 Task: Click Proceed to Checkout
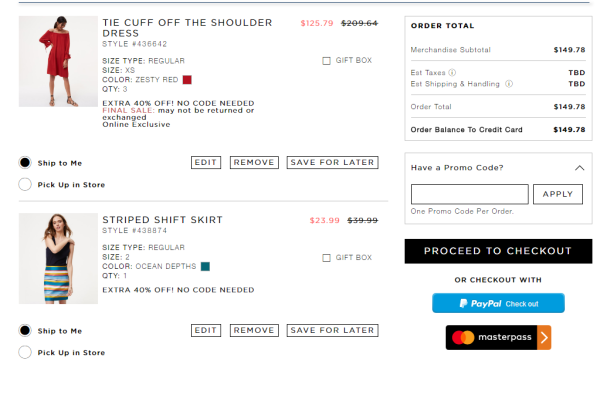click(x=498, y=251)
